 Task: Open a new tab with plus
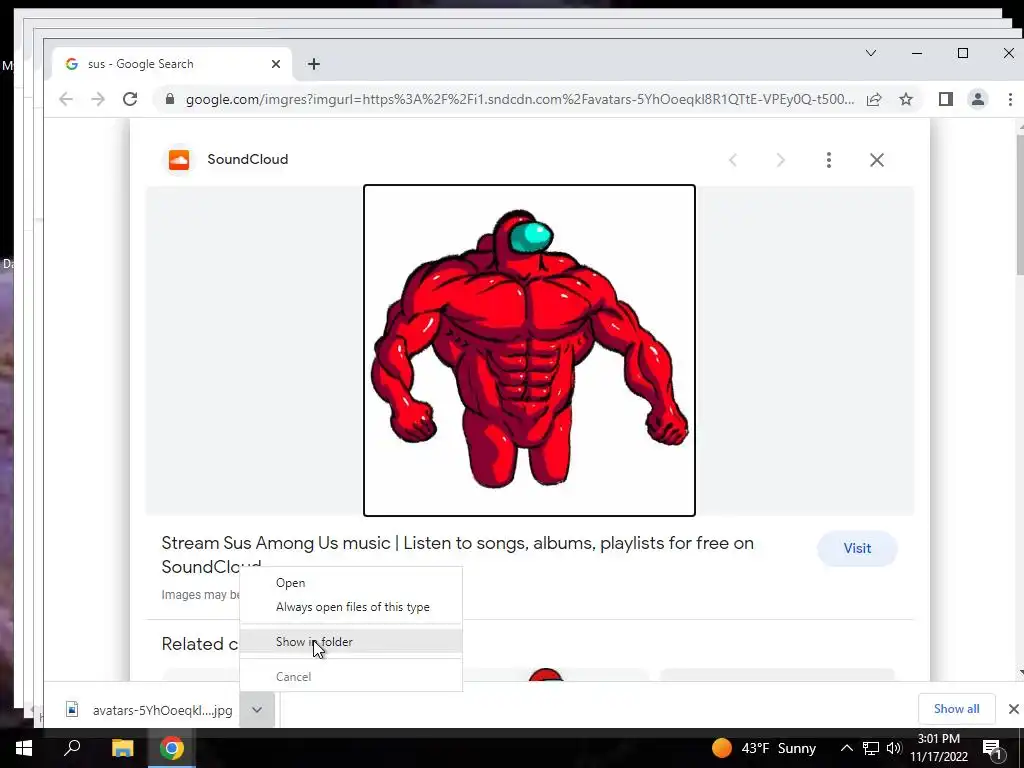[x=313, y=64]
